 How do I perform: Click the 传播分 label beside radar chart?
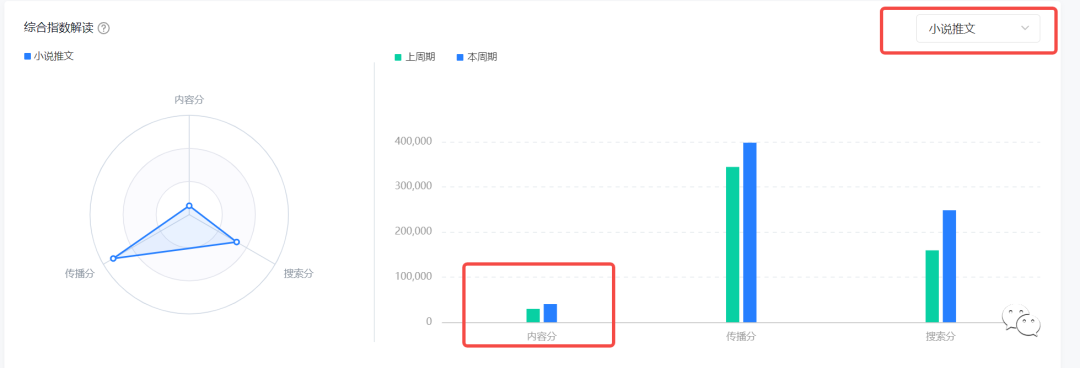(x=80, y=274)
